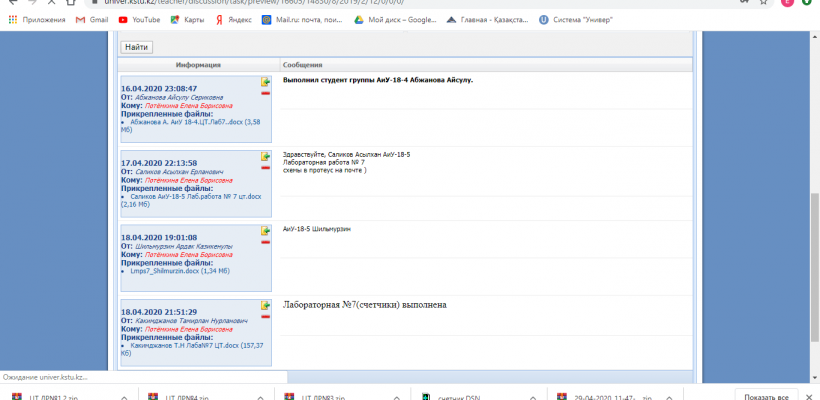Image resolution: width=820 pixels, height=400 pixels.
Task: Click recipient Потёмкина Елена Борисовна in 17.04.2020 message
Action: (x=188, y=180)
